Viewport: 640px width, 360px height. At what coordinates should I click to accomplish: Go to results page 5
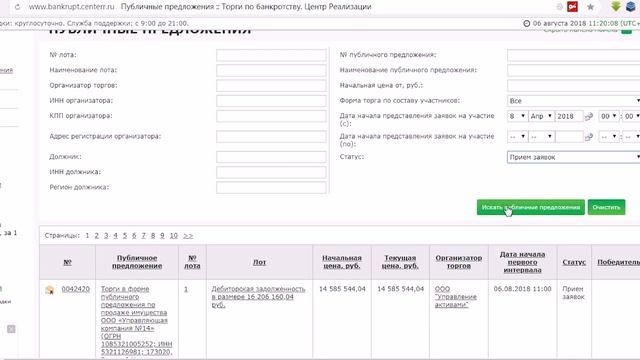click(125, 236)
